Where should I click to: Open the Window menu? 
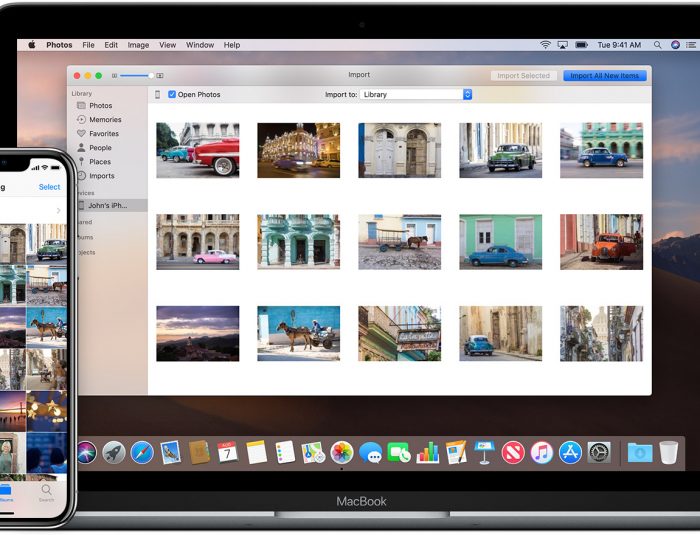[x=200, y=45]
